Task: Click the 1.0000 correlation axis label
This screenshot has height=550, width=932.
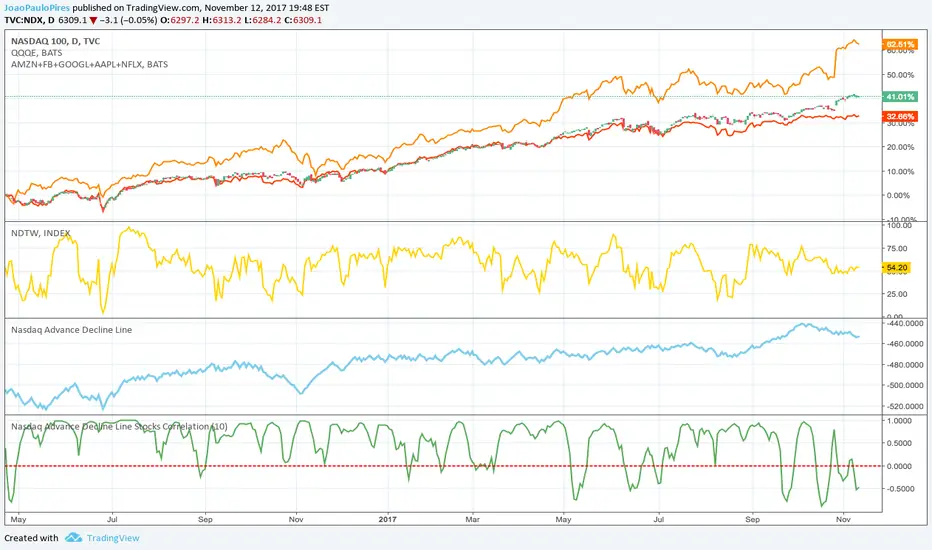Action: 899,420
